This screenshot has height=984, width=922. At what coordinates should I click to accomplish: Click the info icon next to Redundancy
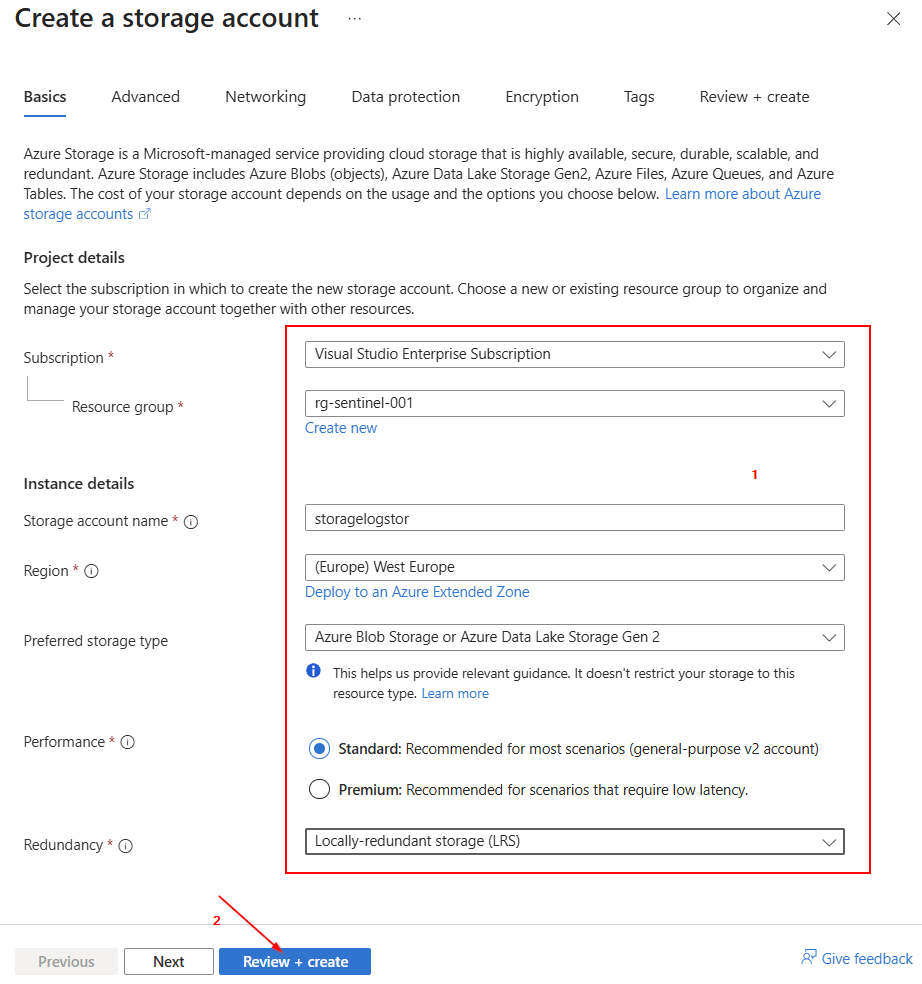click(126, 846)
